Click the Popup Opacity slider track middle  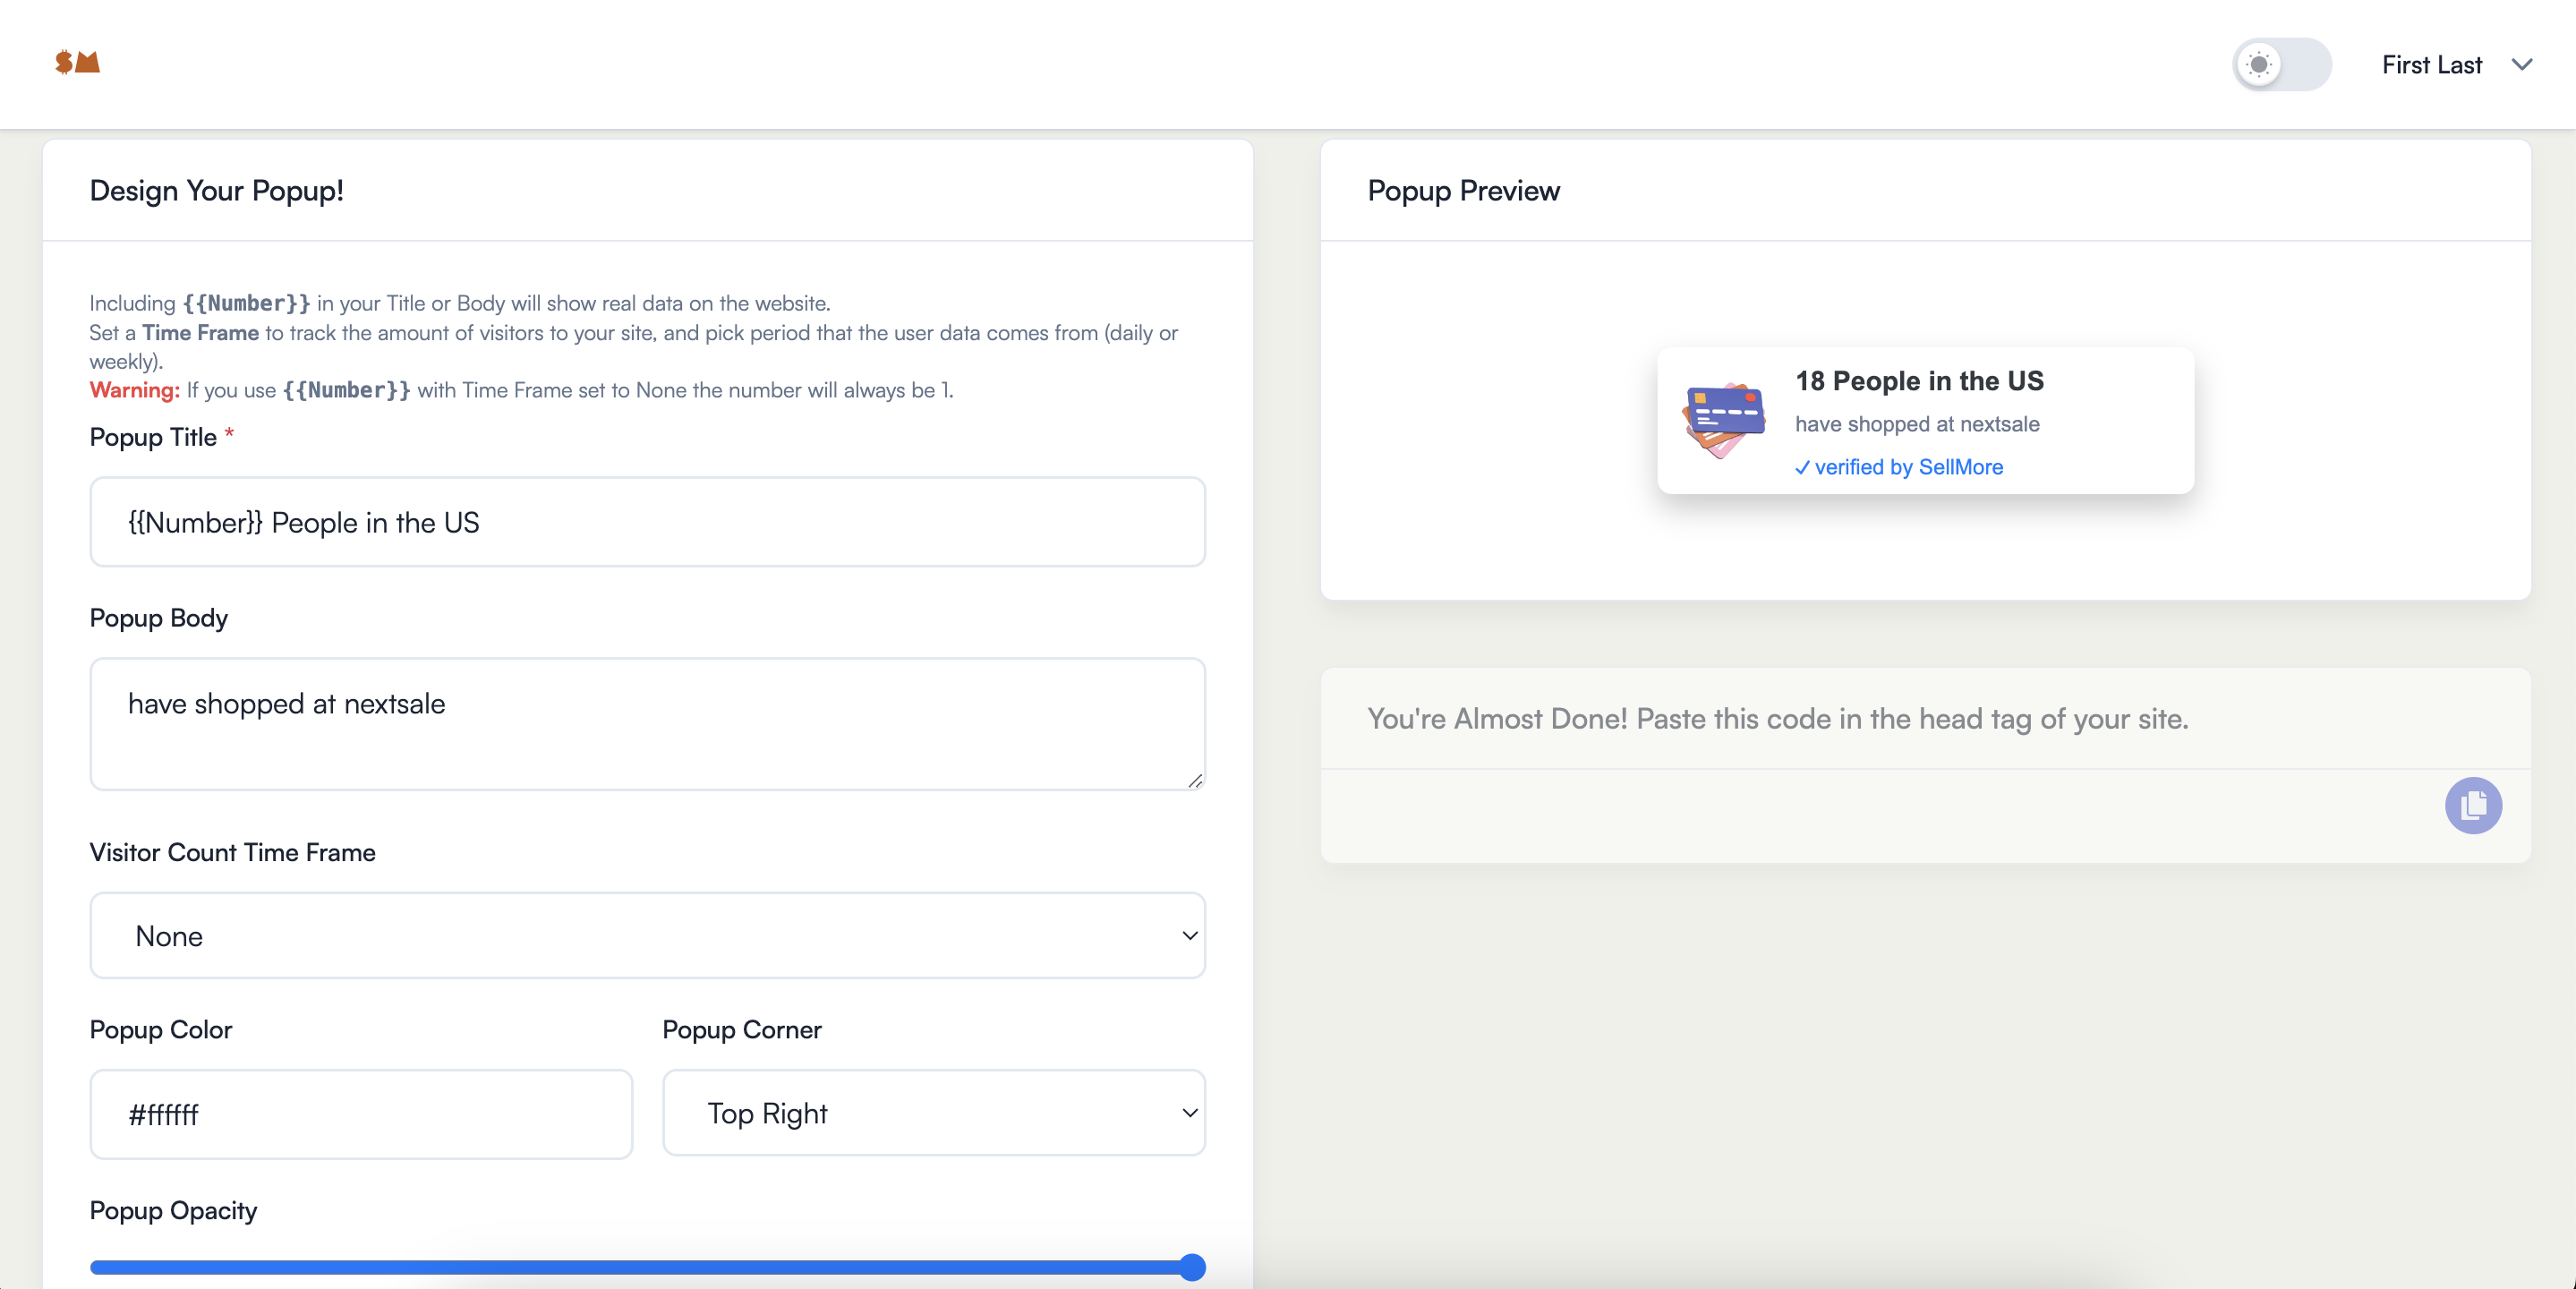[640, 1267]
